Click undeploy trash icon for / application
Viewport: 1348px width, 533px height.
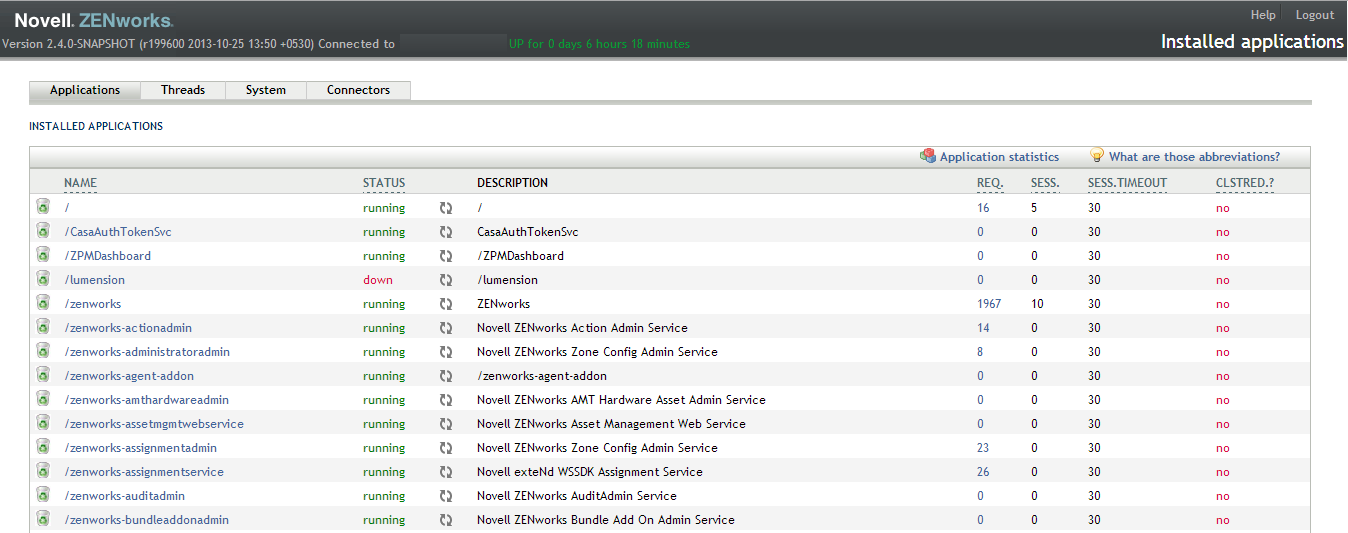43,207
